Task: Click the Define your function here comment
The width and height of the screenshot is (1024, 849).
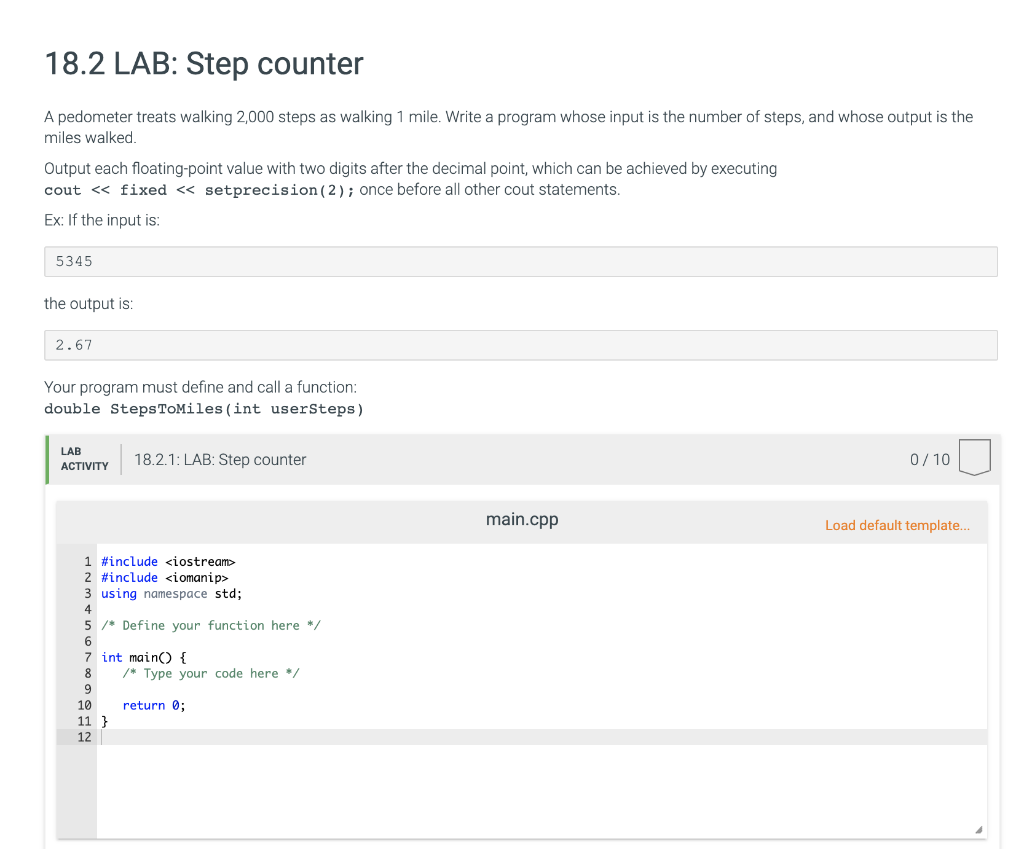Action: (210, 625)
